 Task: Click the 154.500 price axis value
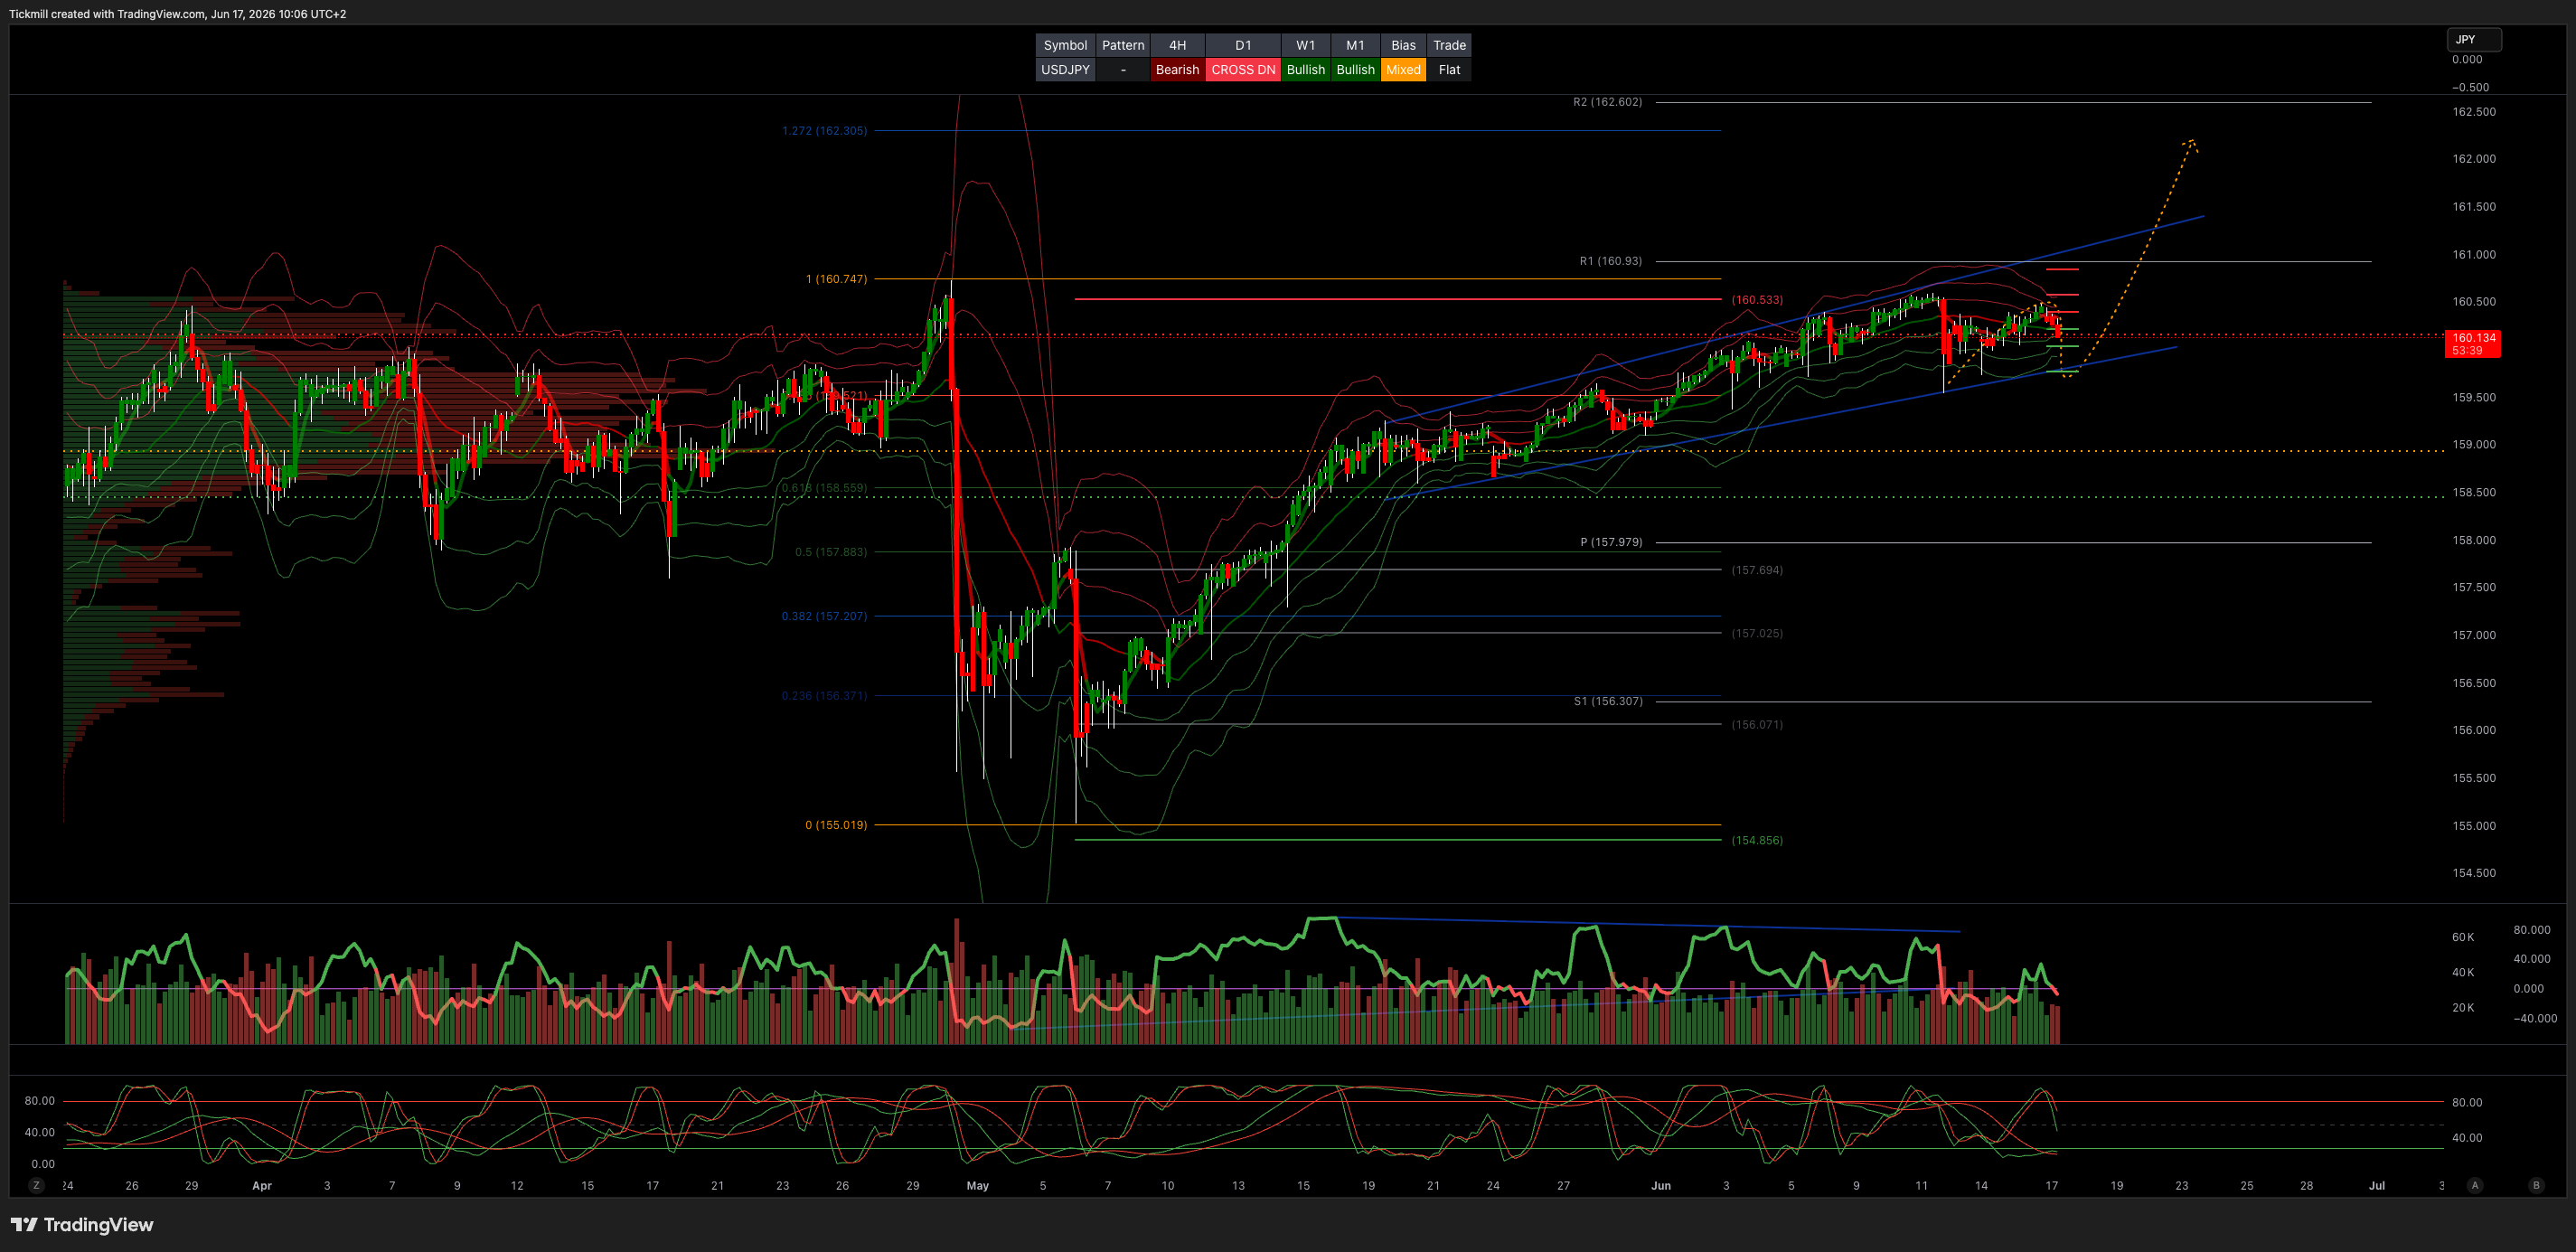[2474, 873]
